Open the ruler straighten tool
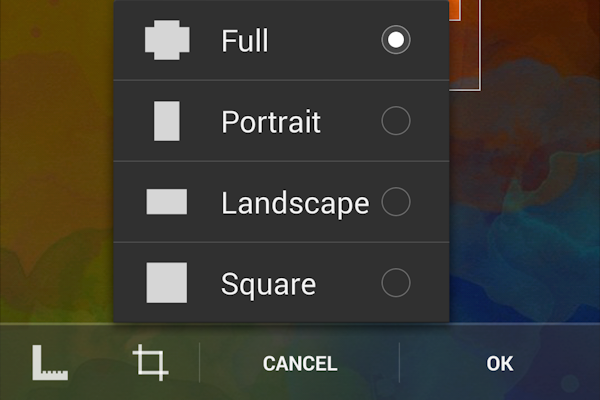The height and width of the screenshot is (400, 600). pyautogui.click(x=50, y=362)
